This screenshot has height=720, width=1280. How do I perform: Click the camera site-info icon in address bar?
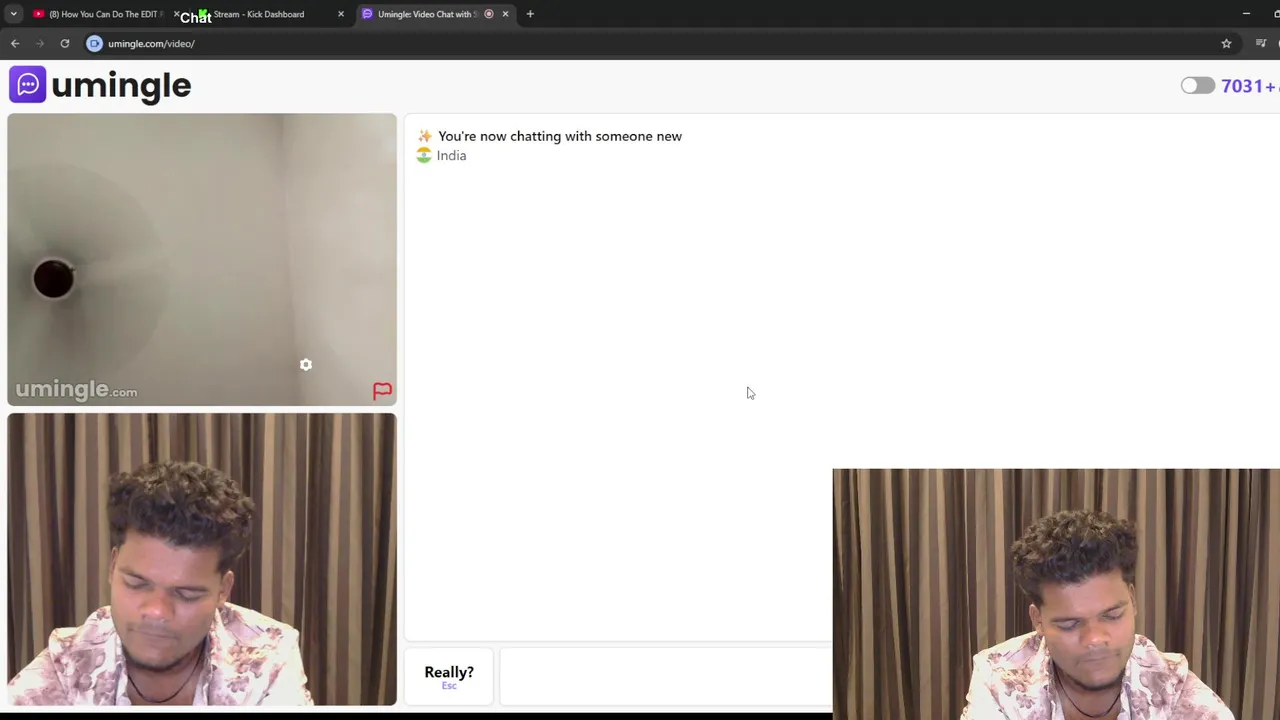click(x=94, y=43)
